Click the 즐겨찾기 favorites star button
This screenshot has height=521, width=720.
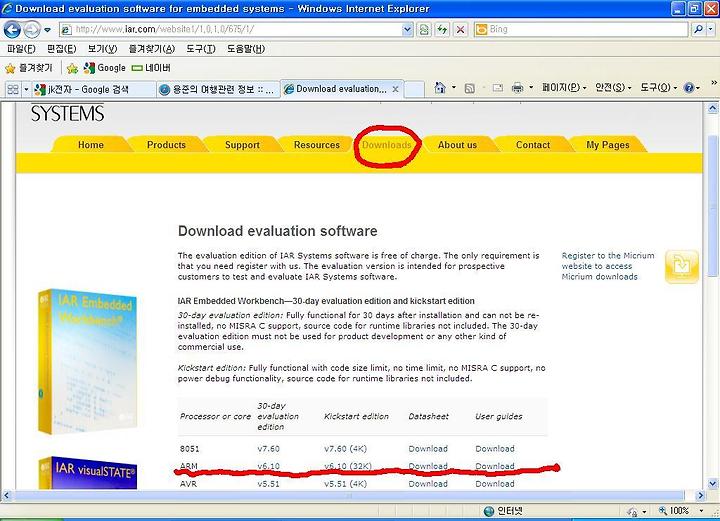28,68
